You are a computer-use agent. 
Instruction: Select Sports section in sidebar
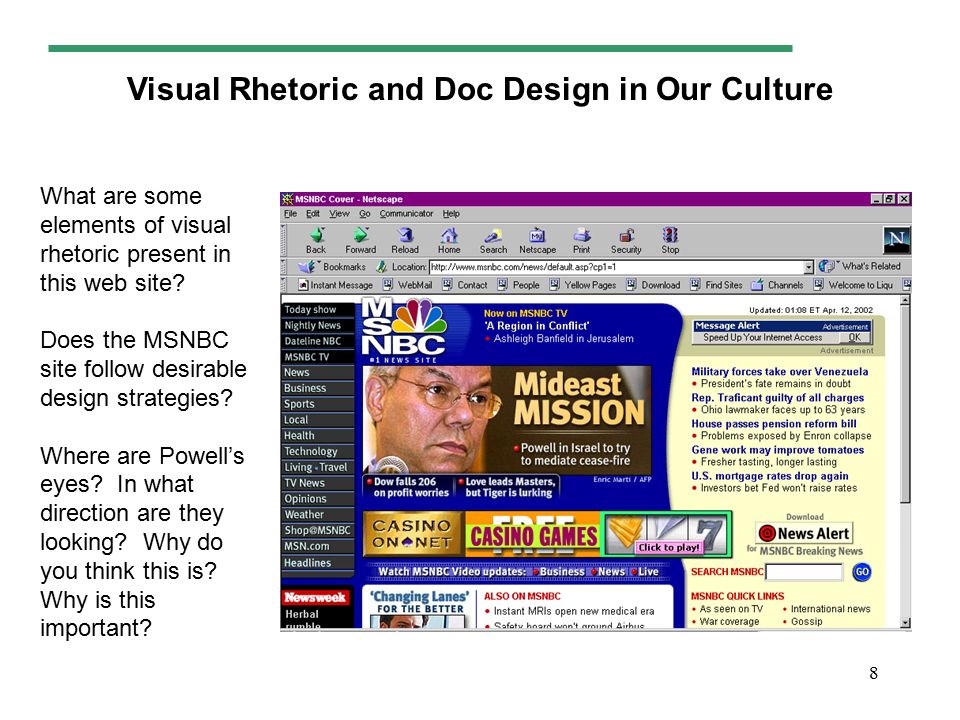click(x=318, y=405)
